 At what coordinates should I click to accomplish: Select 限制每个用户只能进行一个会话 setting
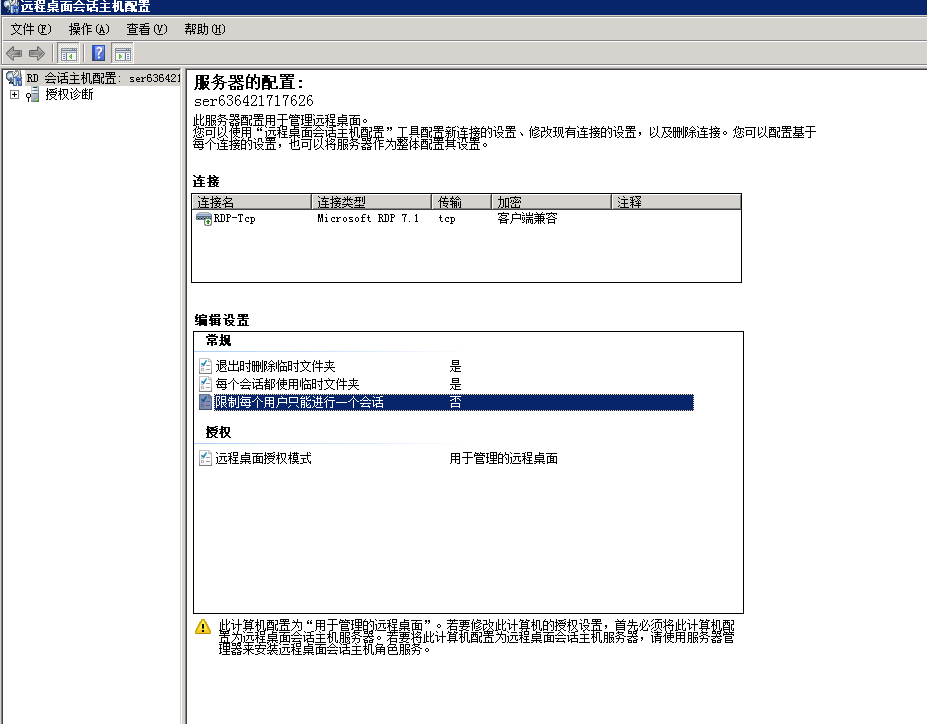pos(299,402)
